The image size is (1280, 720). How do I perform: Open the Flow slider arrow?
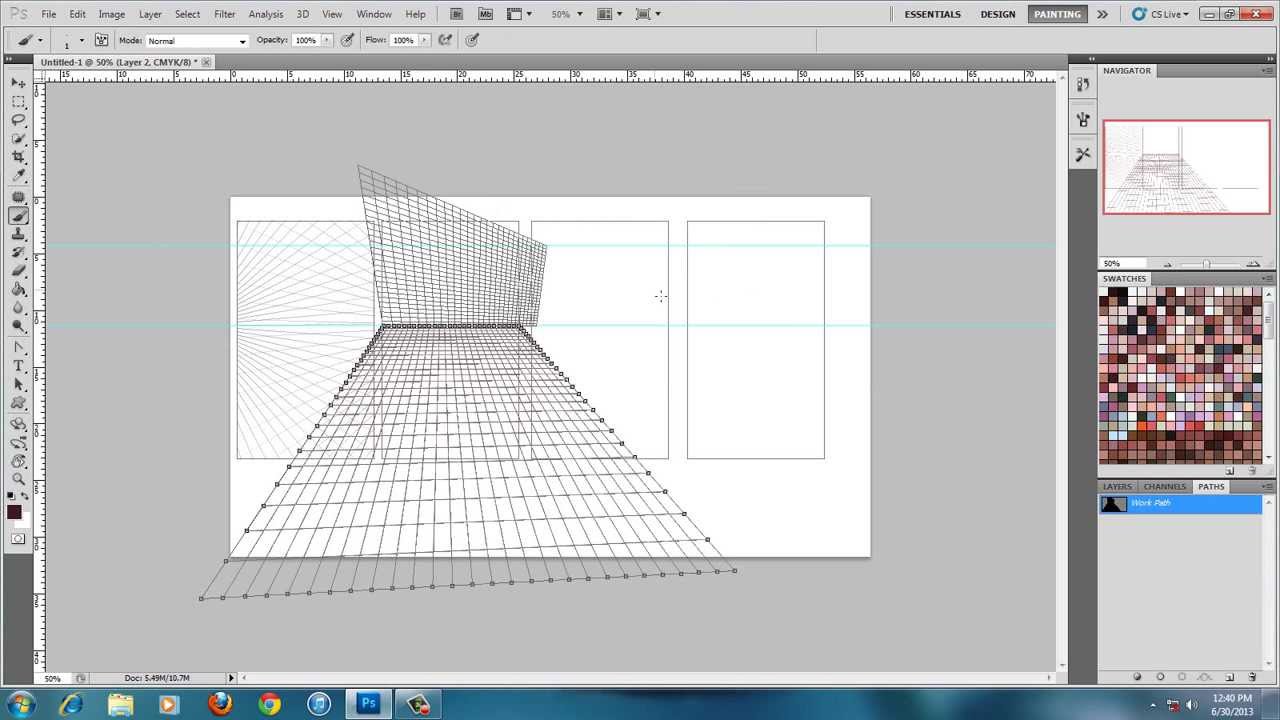424,40
